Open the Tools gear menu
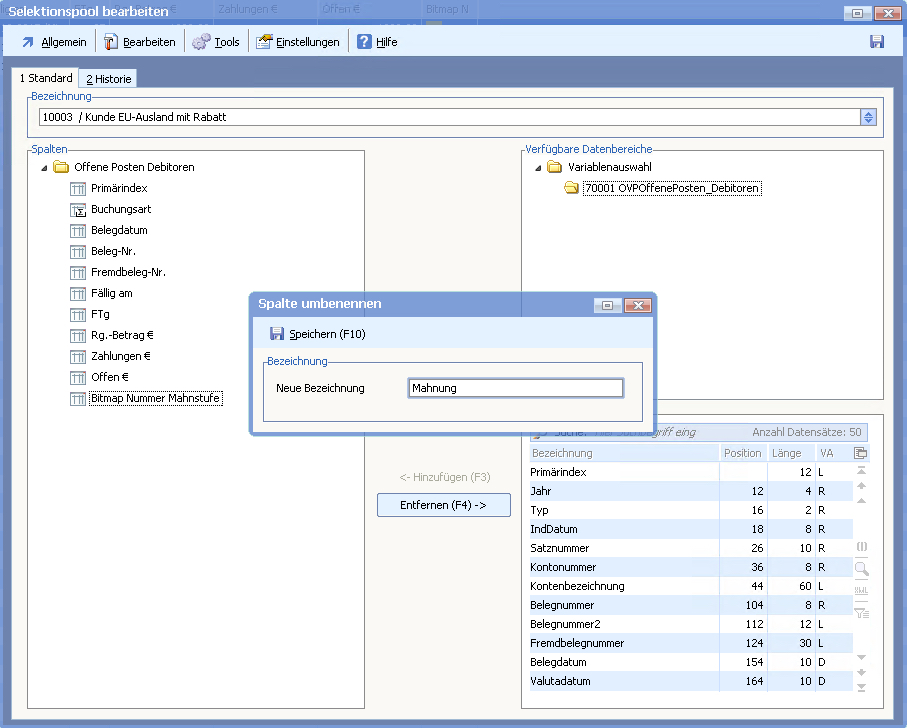Viewport: 907px width, 728px height. pyautogui.click(x=216, y=42)
